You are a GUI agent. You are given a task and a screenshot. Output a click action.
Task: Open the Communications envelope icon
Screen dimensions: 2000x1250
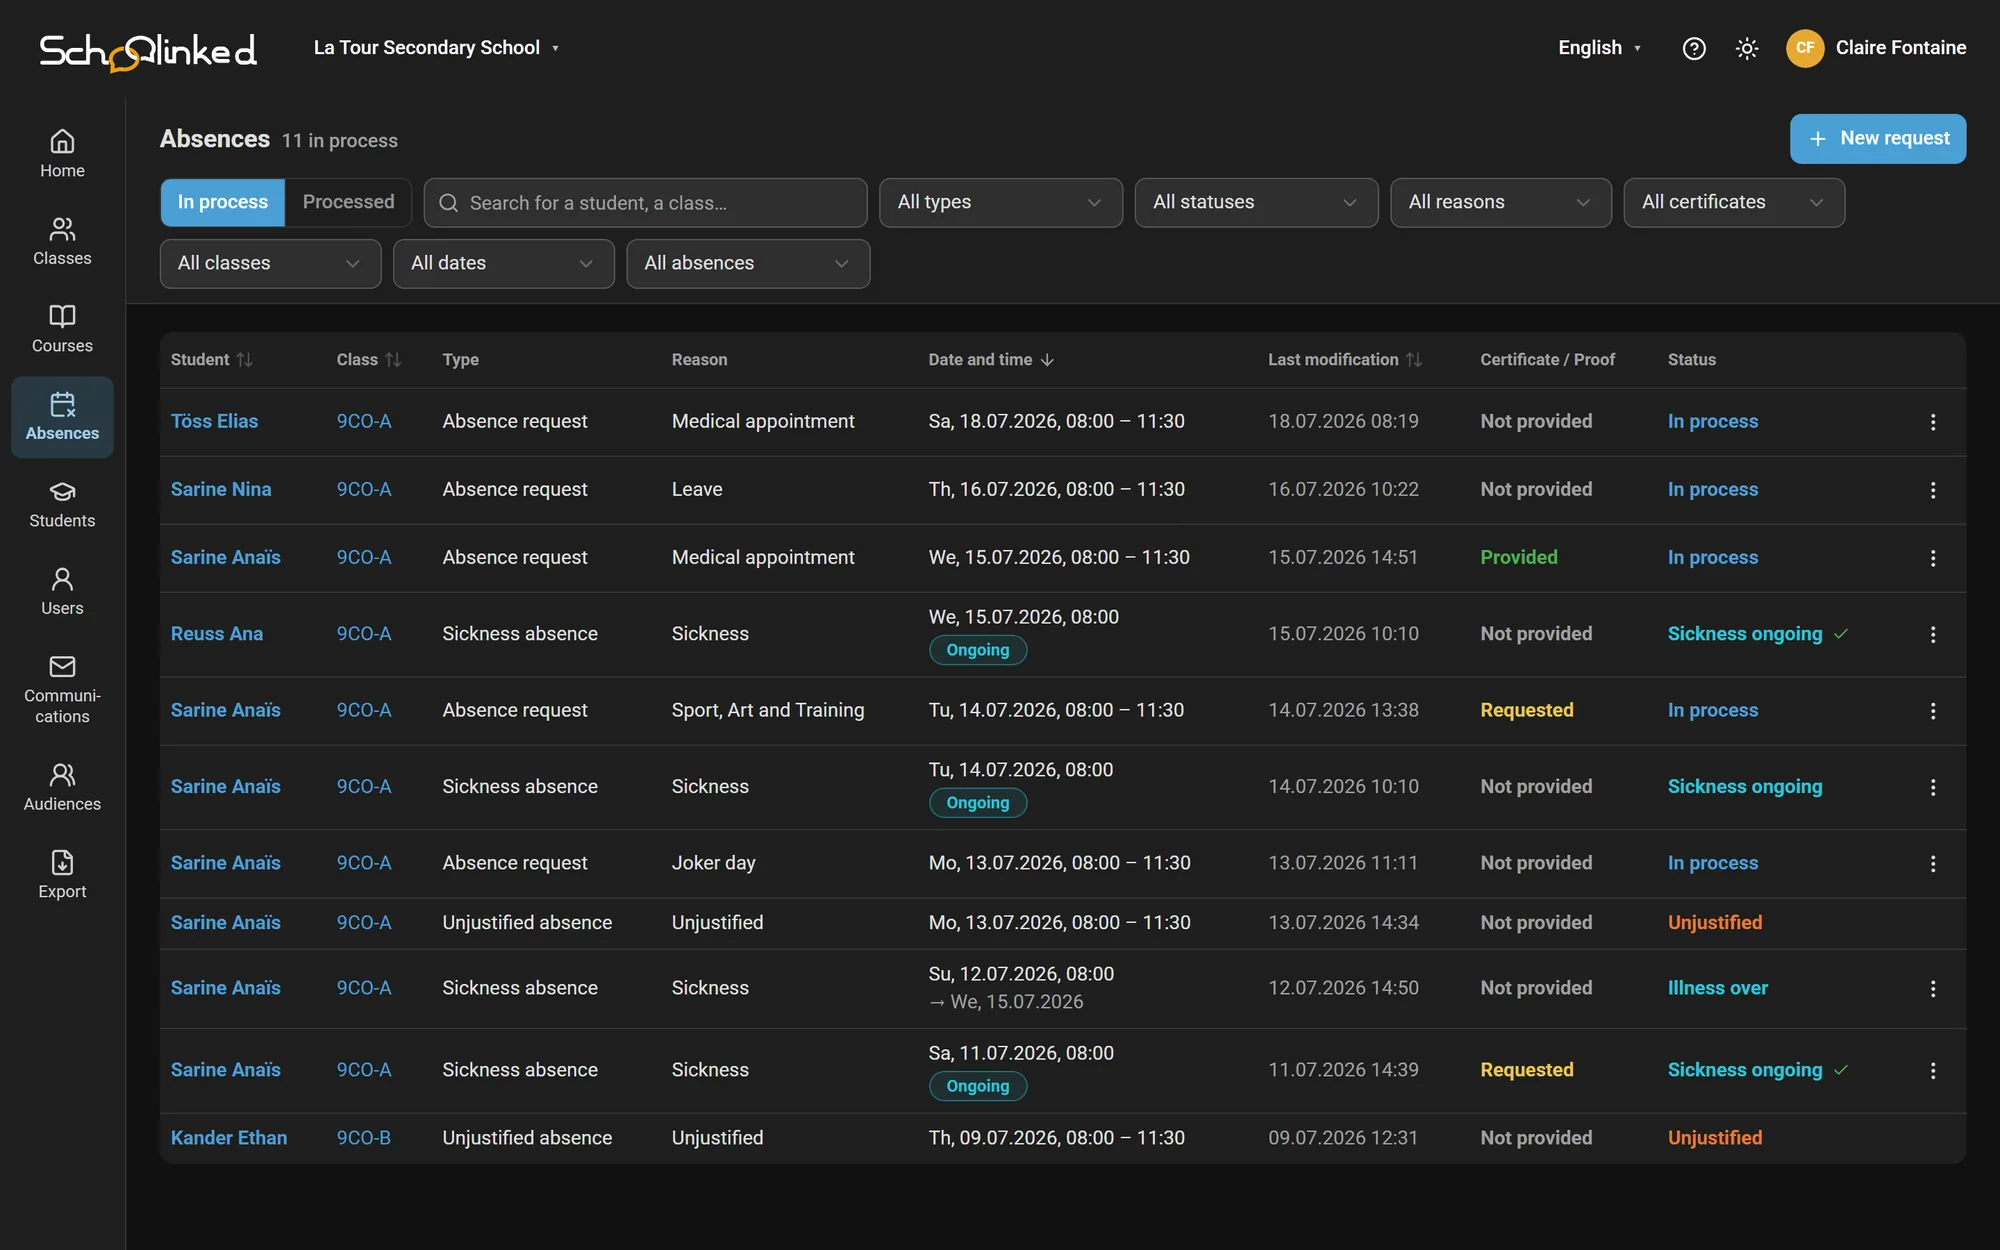[x=62, y=666]
